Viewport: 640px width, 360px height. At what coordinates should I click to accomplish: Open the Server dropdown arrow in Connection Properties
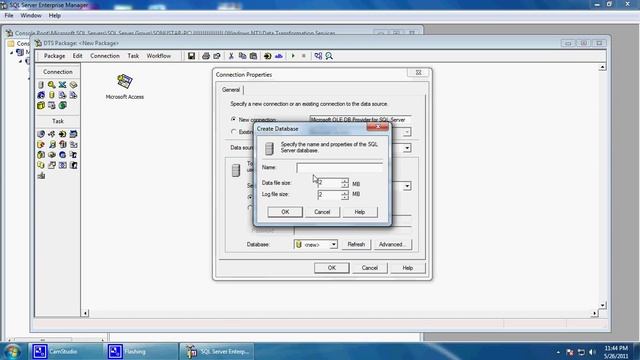click(407, 186)
